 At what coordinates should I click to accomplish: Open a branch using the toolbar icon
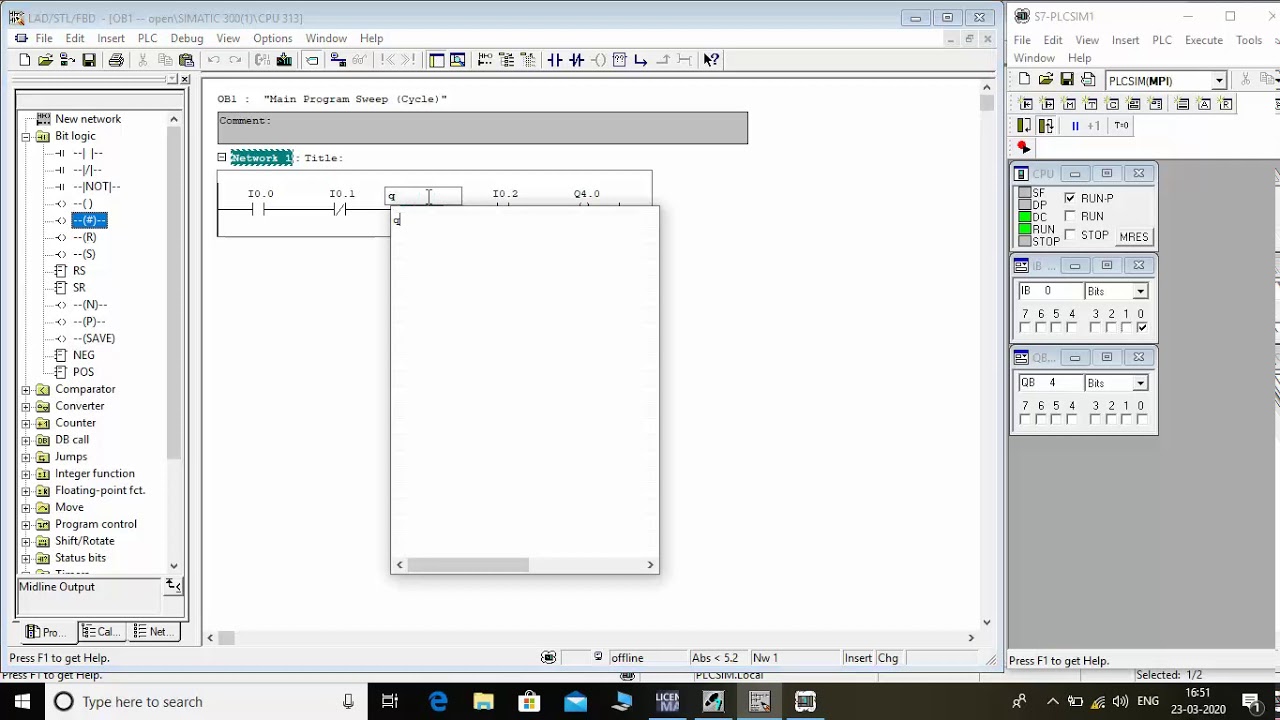(640, 60)
